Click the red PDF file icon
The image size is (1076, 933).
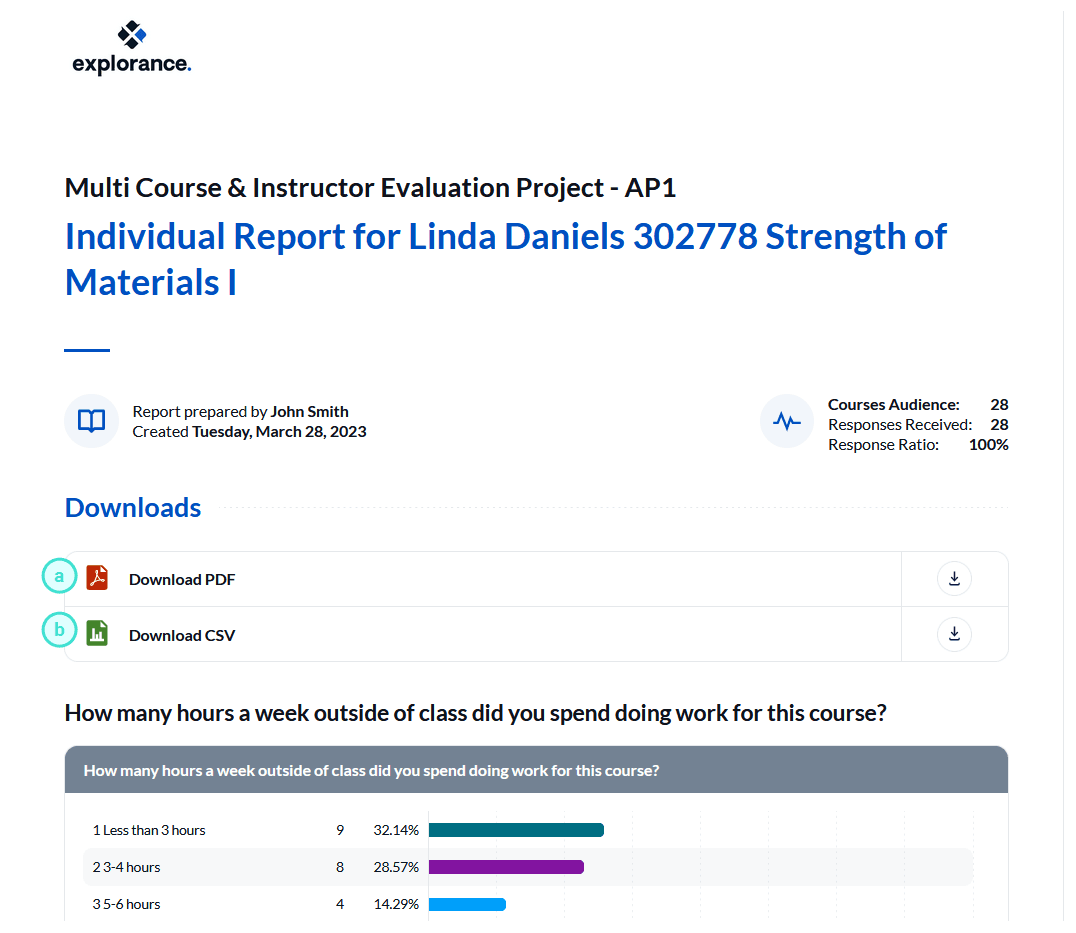tap(97, 578)
